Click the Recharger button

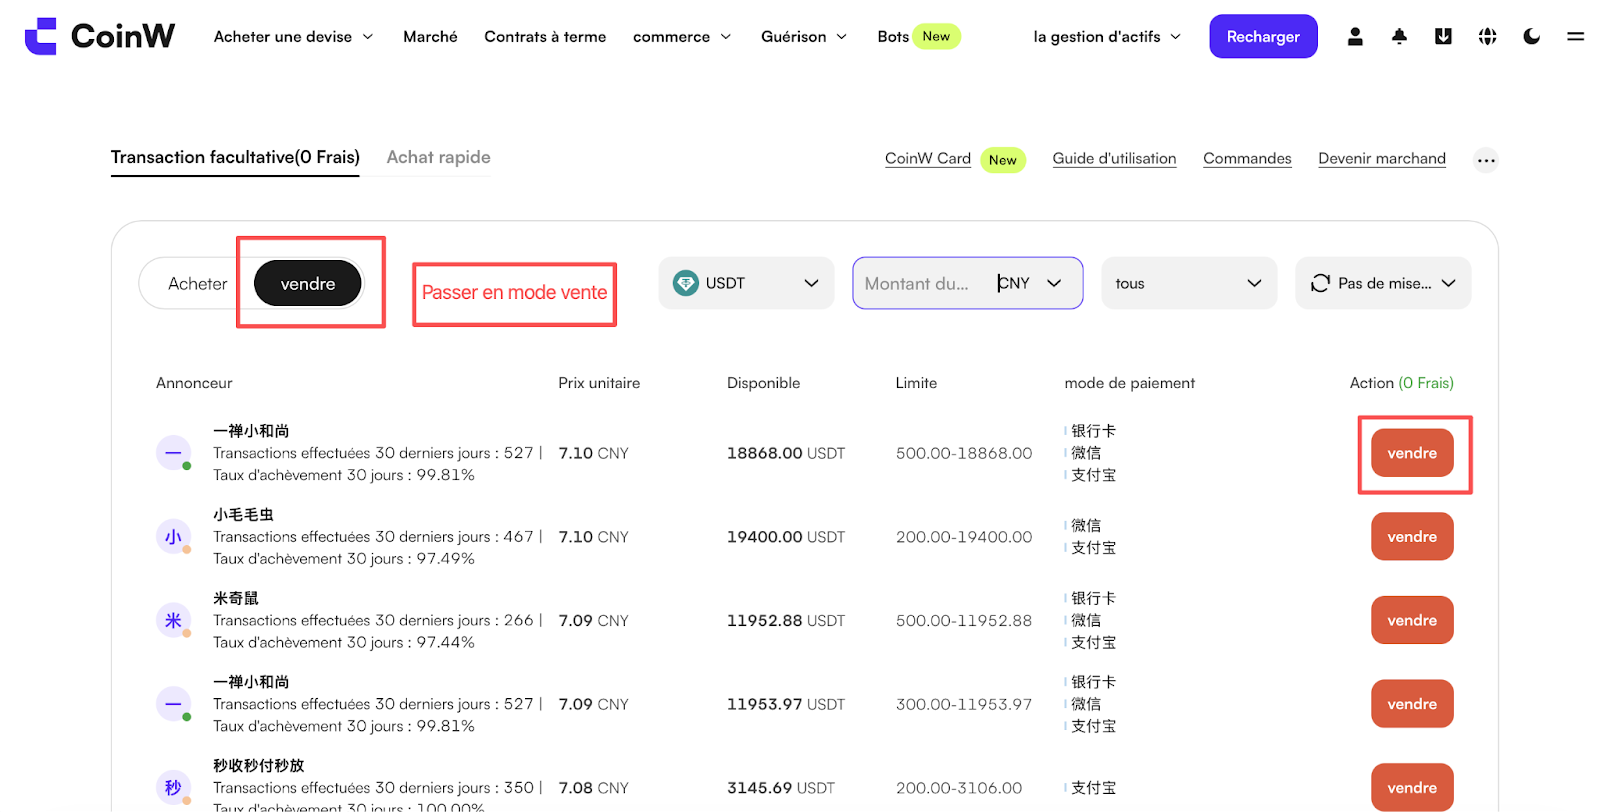point(1263,36)
